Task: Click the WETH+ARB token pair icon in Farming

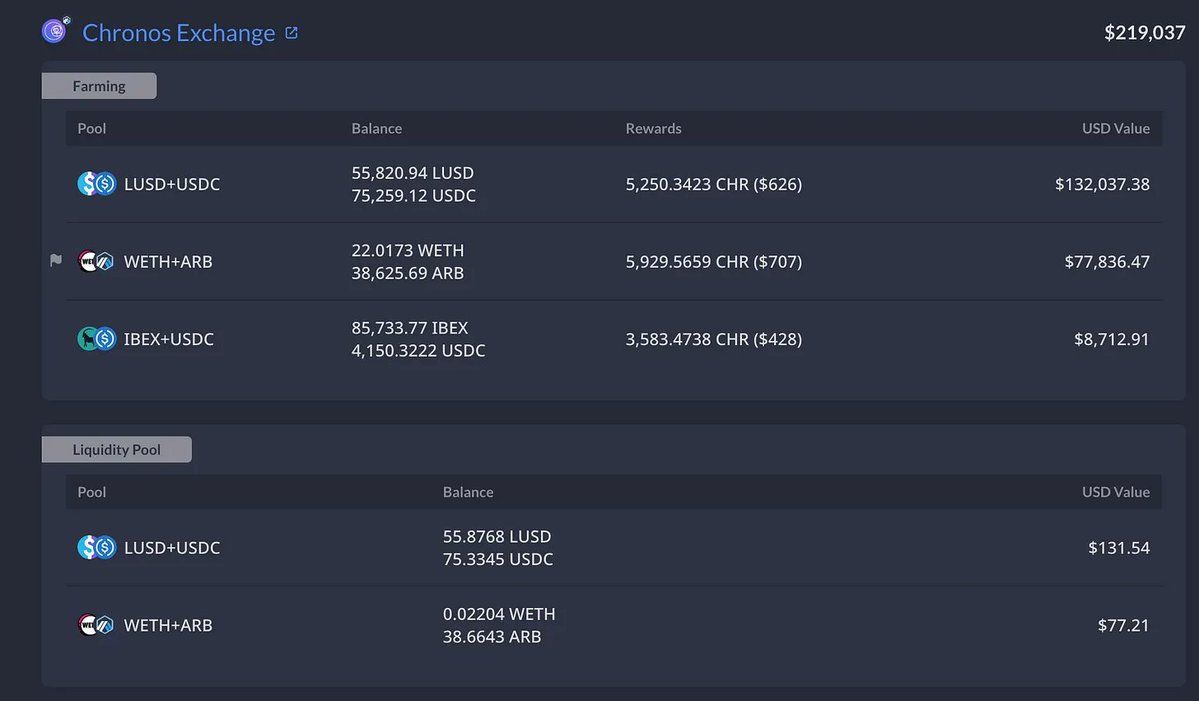Action: 96,261
